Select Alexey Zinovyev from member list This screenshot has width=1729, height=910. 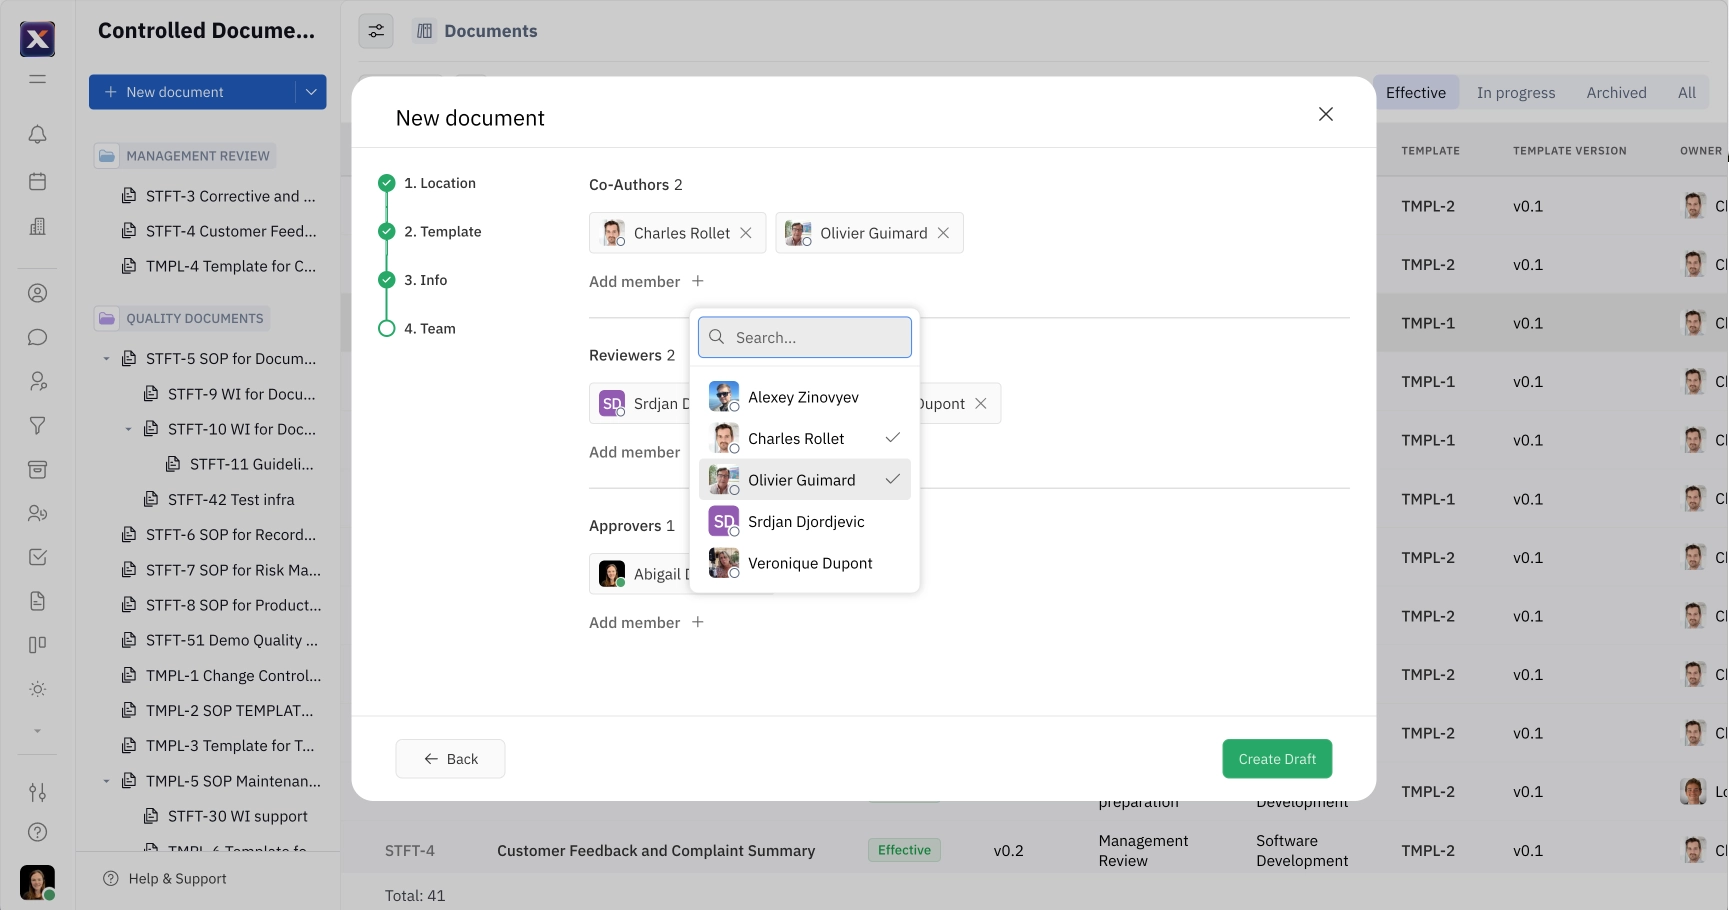click(803, 396)
